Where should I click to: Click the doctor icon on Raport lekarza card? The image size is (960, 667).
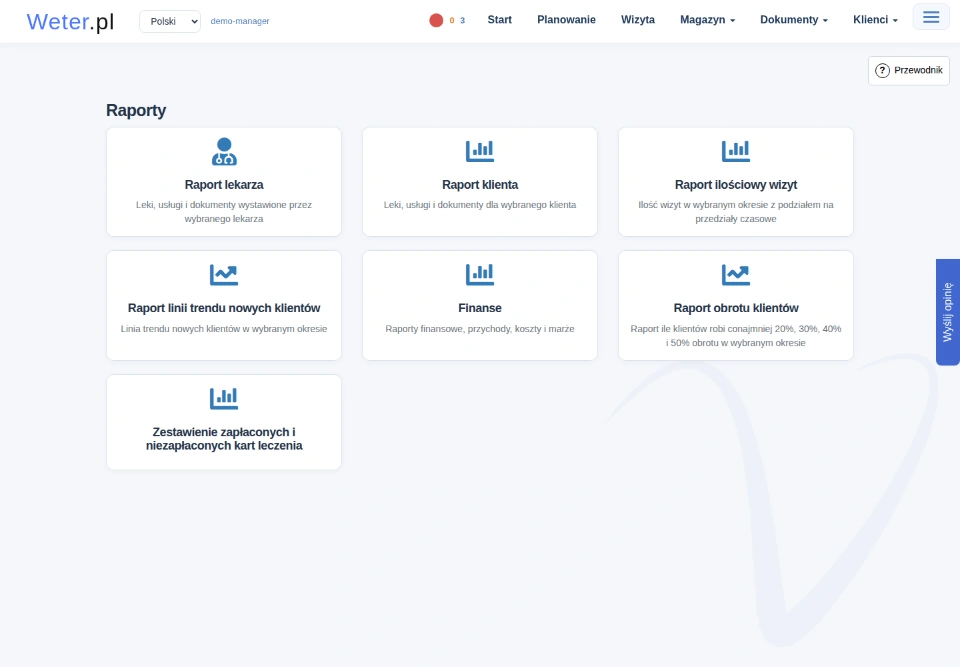point(224,151)
